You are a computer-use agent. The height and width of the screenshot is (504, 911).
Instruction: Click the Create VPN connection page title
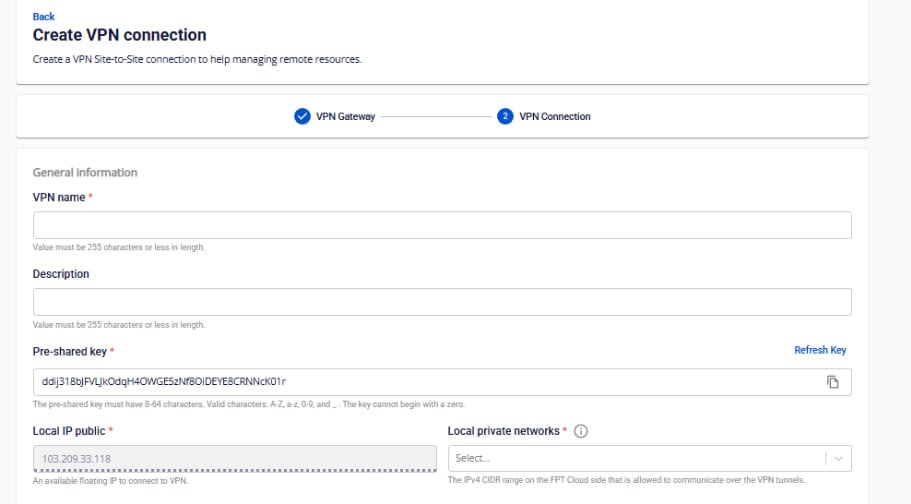click(120, 35)
